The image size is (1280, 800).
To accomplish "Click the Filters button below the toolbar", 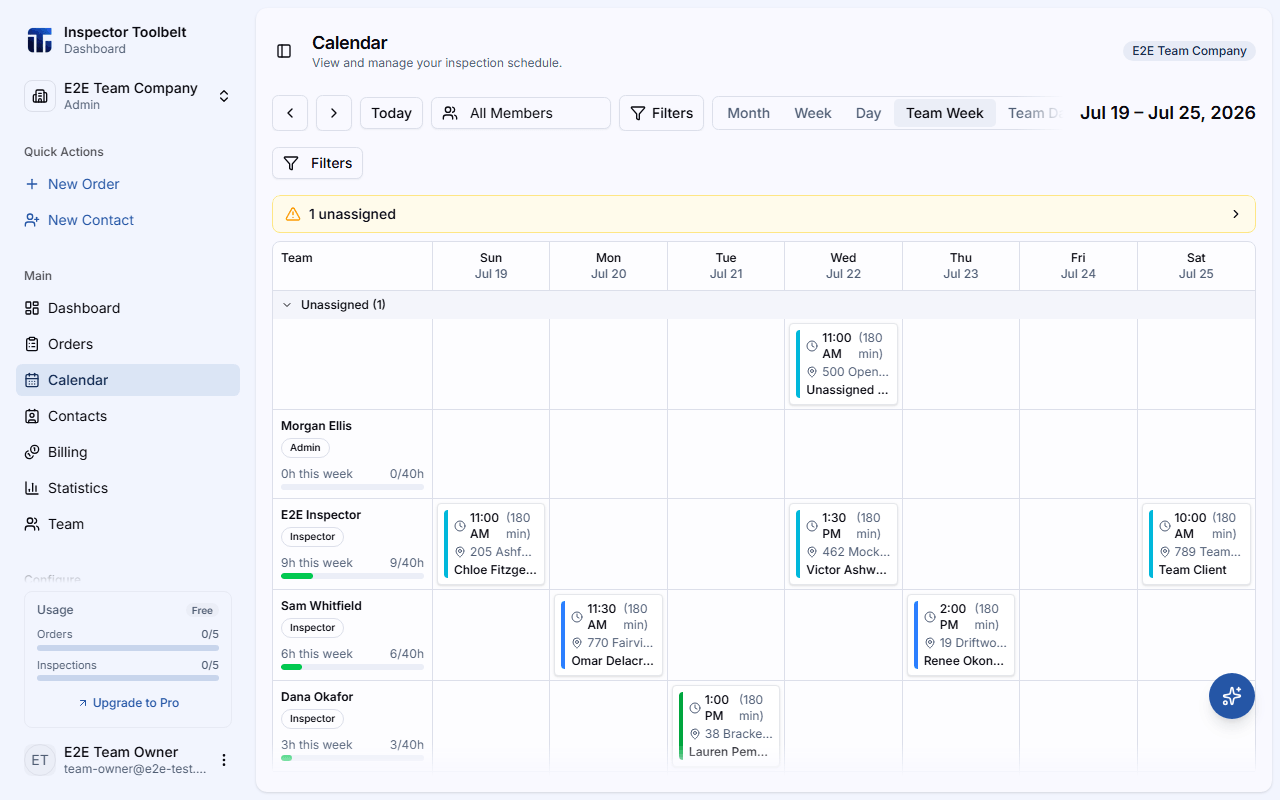I will click(317, 163).
